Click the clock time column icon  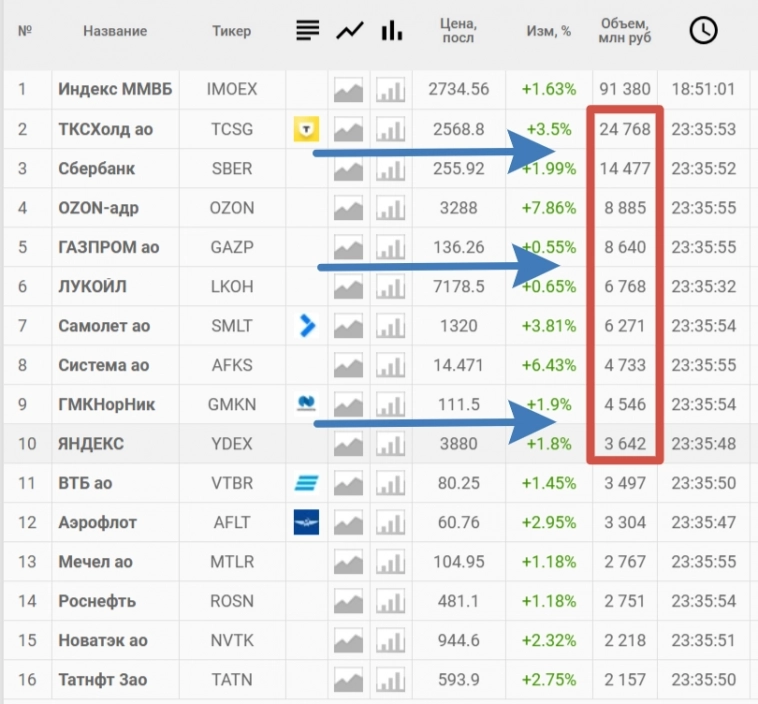(703, 31)
